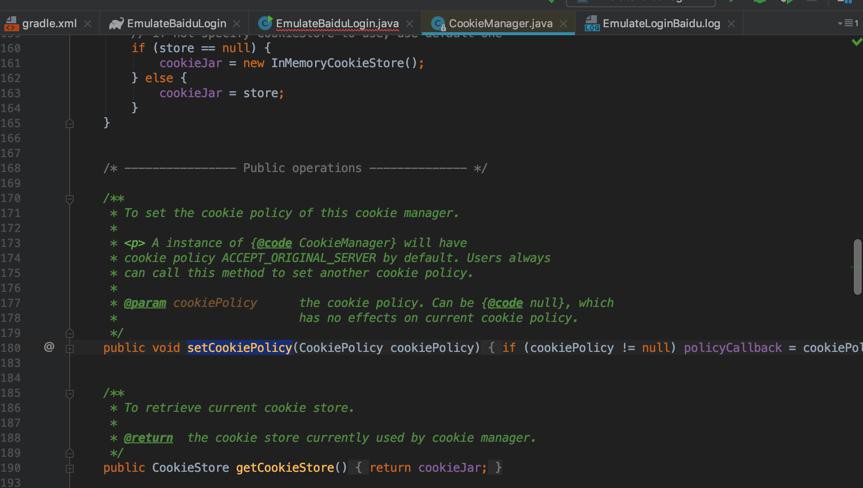Image resolution: width=863 pixels, height=488 pixels.
Task: Click the fold end marker at line 189
Action: click(69, 453)
